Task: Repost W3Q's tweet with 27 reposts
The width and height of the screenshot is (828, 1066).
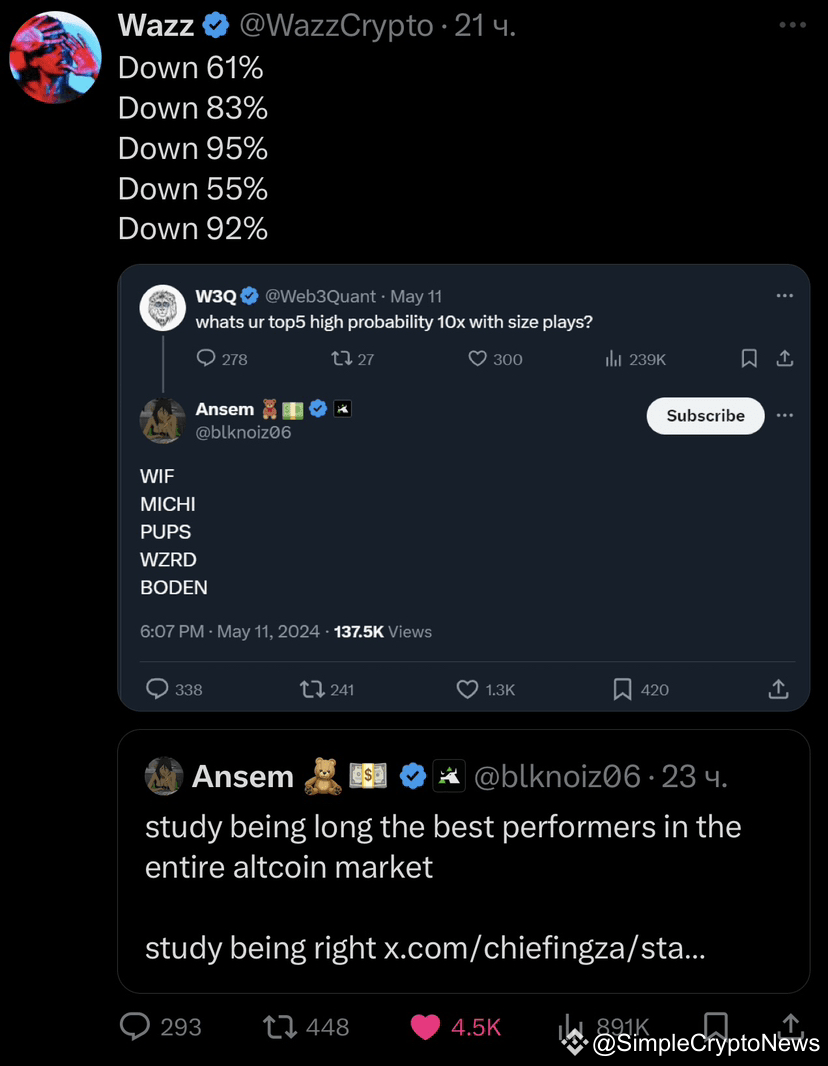Action: (339, 359)
